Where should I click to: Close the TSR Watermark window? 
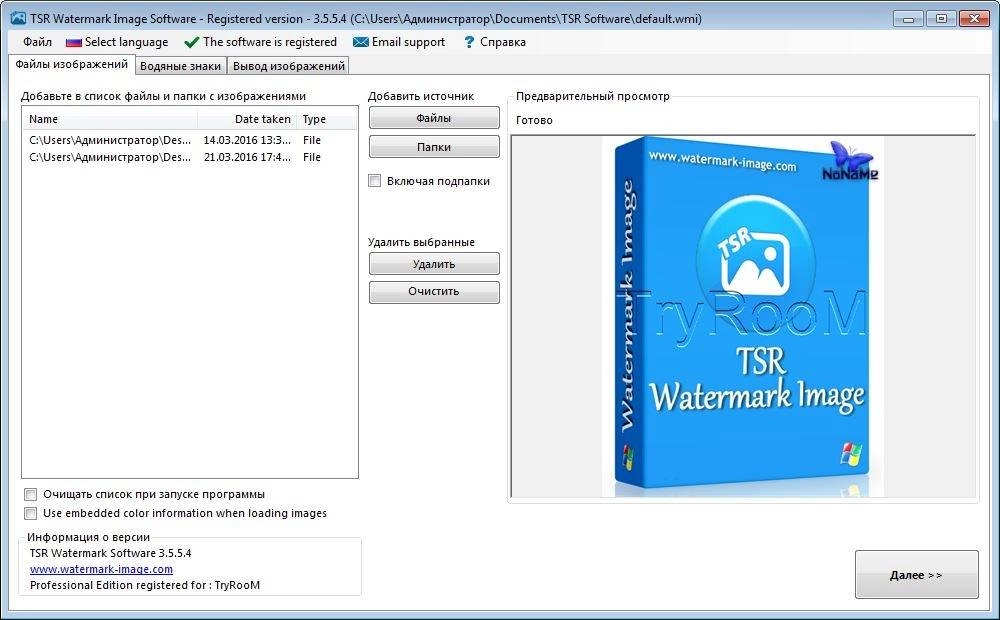pos(974,18)
